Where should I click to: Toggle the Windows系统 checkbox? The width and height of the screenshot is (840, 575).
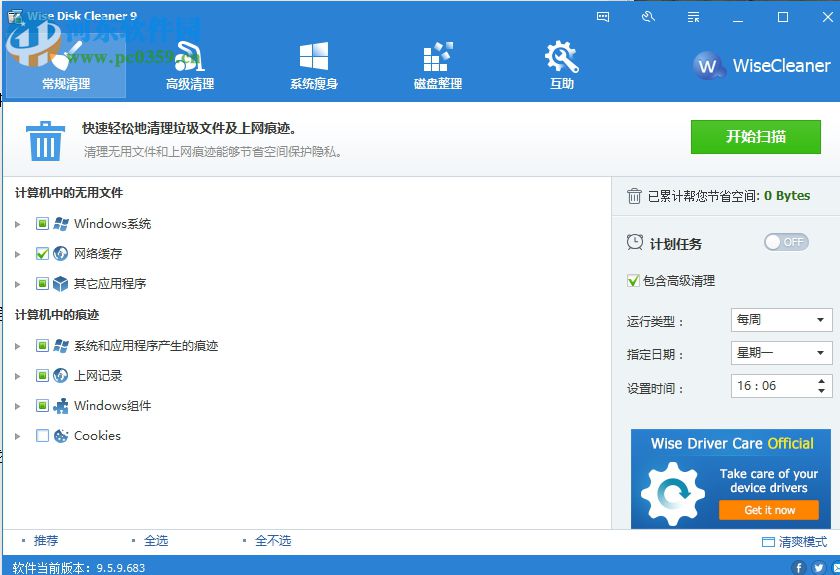coord(42,223)
